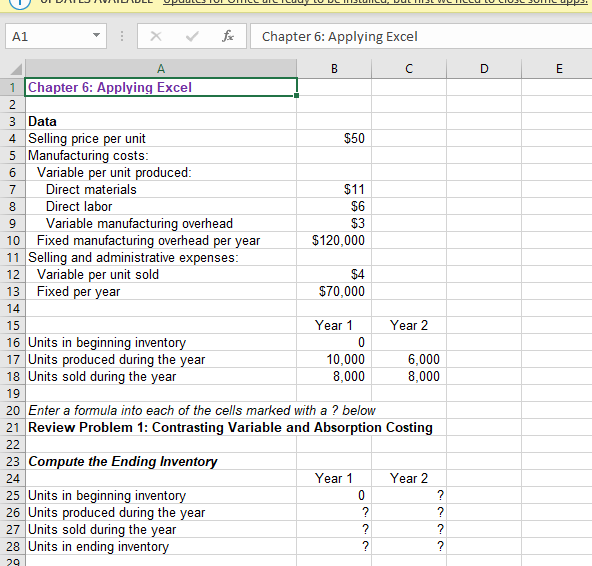
Task: Click the $6 direct labor value
Action: [334, 206]
